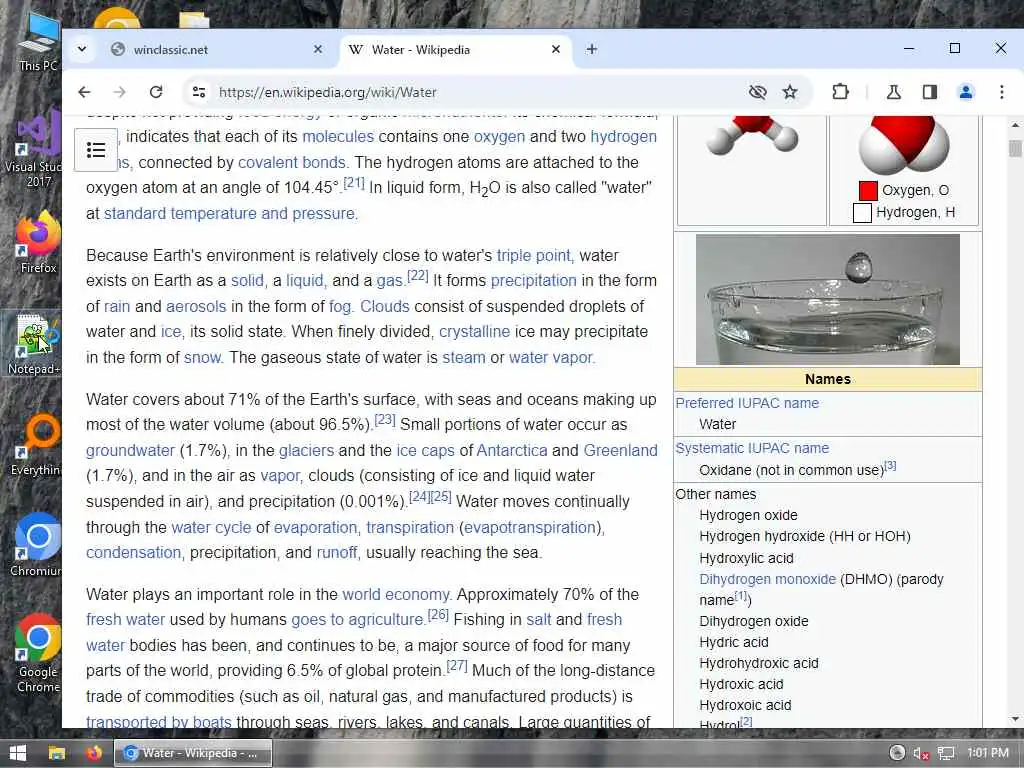Open the water drop photo thumbnail
The width and height of the screenshot is (1024, 768).
click(x=827, y=299)
